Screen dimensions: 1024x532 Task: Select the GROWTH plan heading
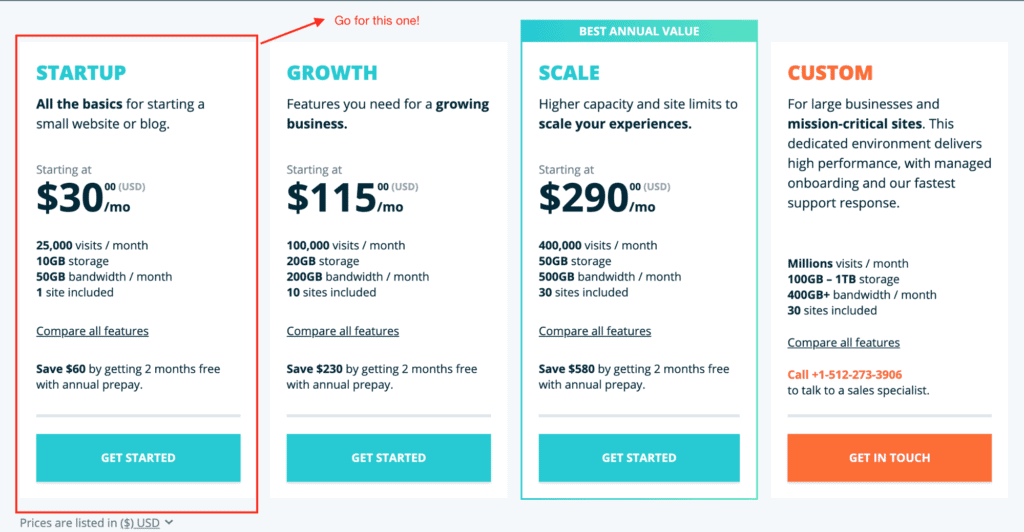coord(332,72)
